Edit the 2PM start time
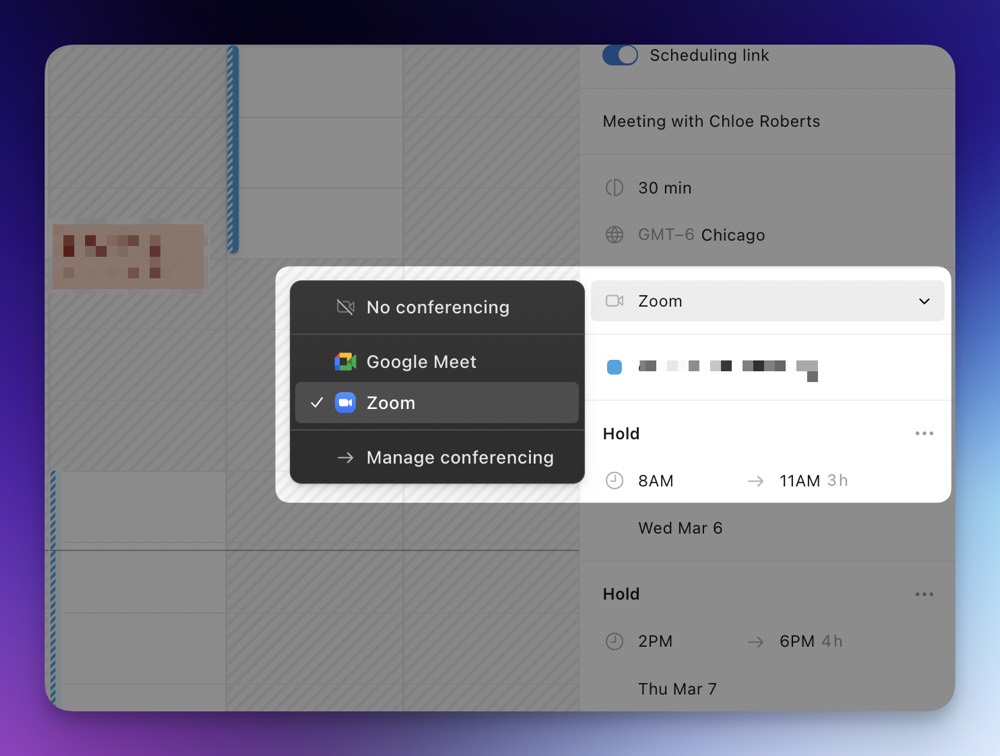Viewport: 1000px width, 756px height. pos(656,641)
